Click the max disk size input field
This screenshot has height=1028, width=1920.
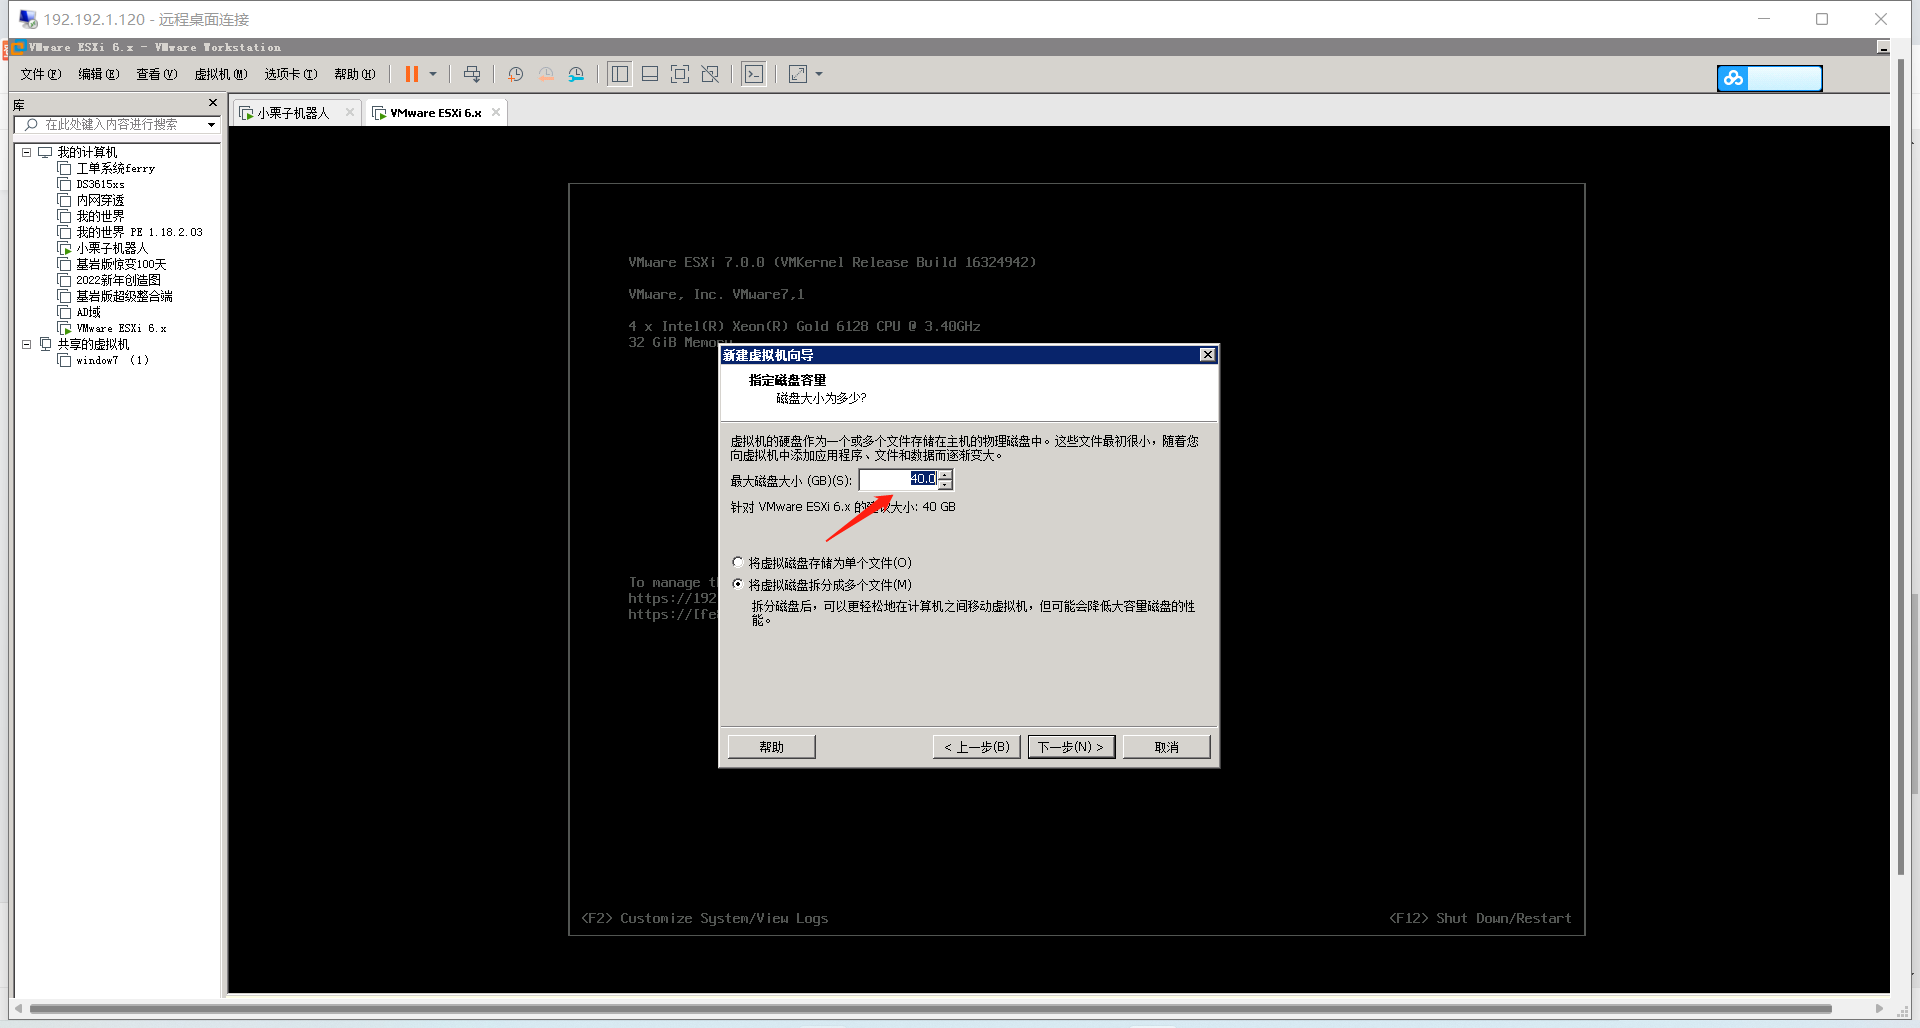(x=898, y=480)
